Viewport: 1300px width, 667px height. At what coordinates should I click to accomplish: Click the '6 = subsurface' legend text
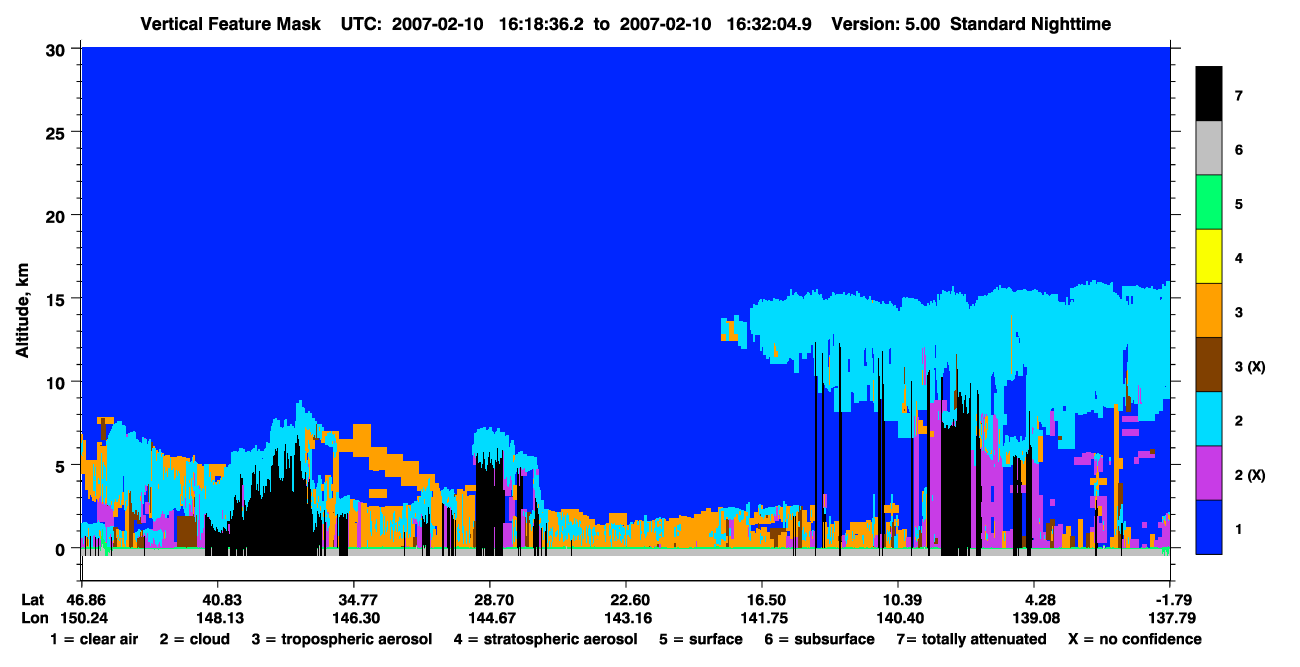[819, 639]
